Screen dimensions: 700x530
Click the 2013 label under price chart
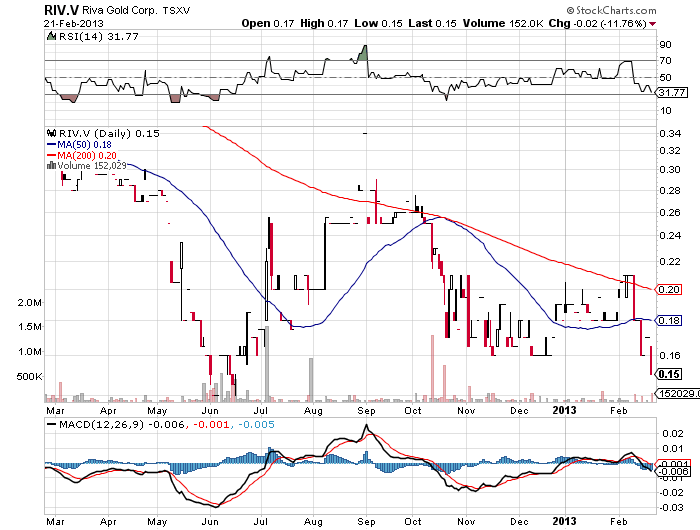[564, 410]
